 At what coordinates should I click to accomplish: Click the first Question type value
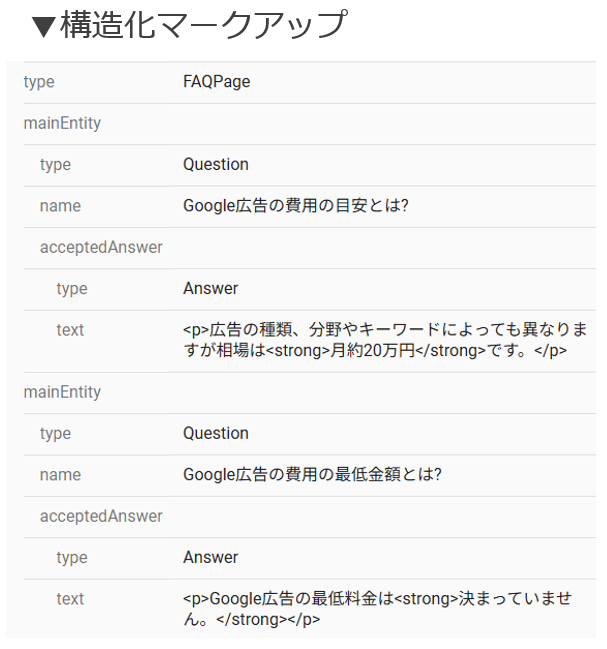215,164
